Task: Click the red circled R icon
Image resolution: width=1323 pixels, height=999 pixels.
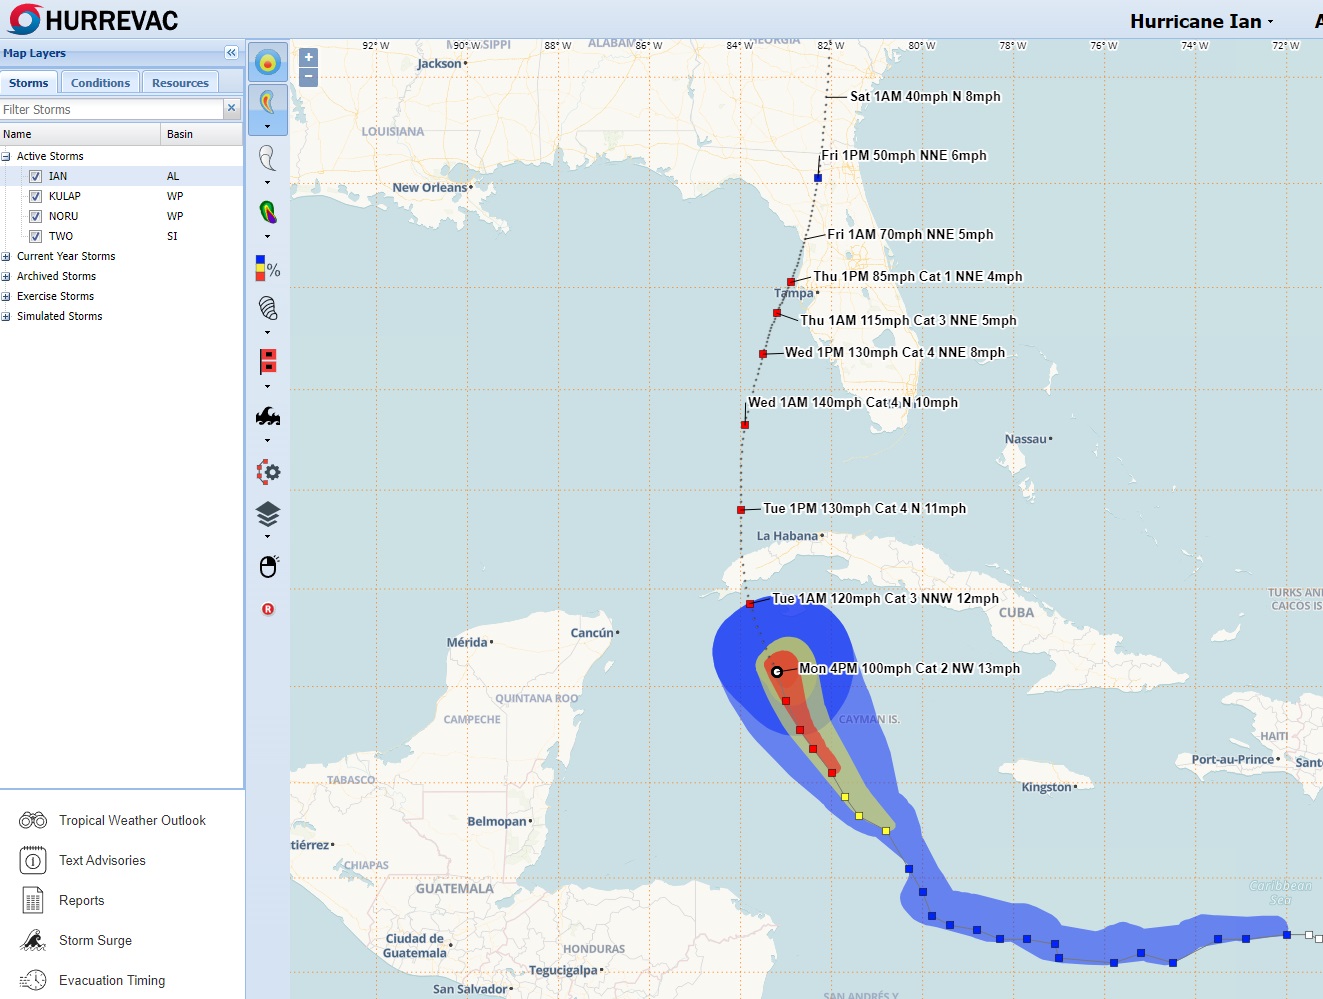Action: point(268,609)
